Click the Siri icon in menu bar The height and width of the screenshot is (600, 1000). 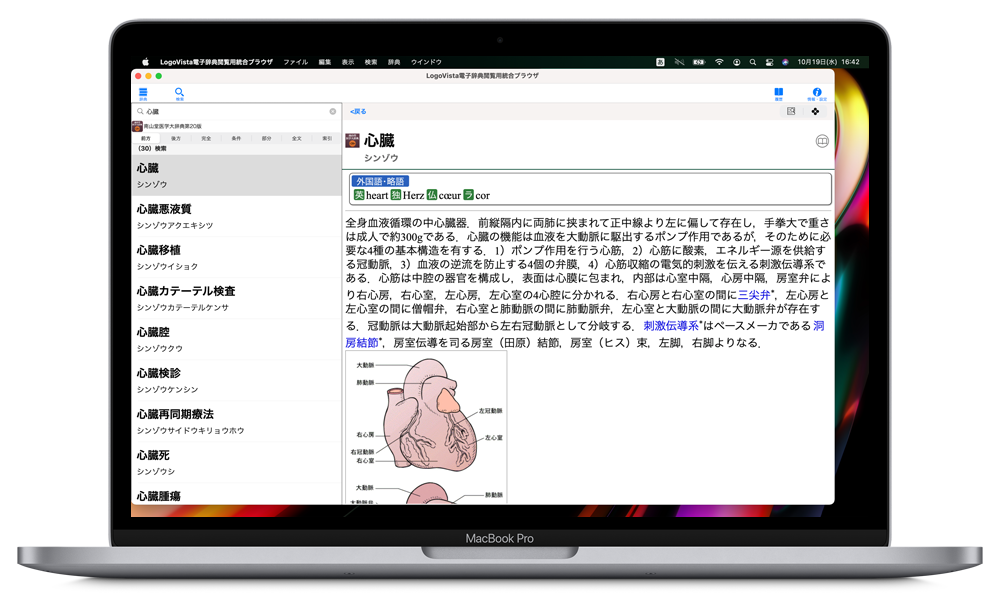click(785, 62)
